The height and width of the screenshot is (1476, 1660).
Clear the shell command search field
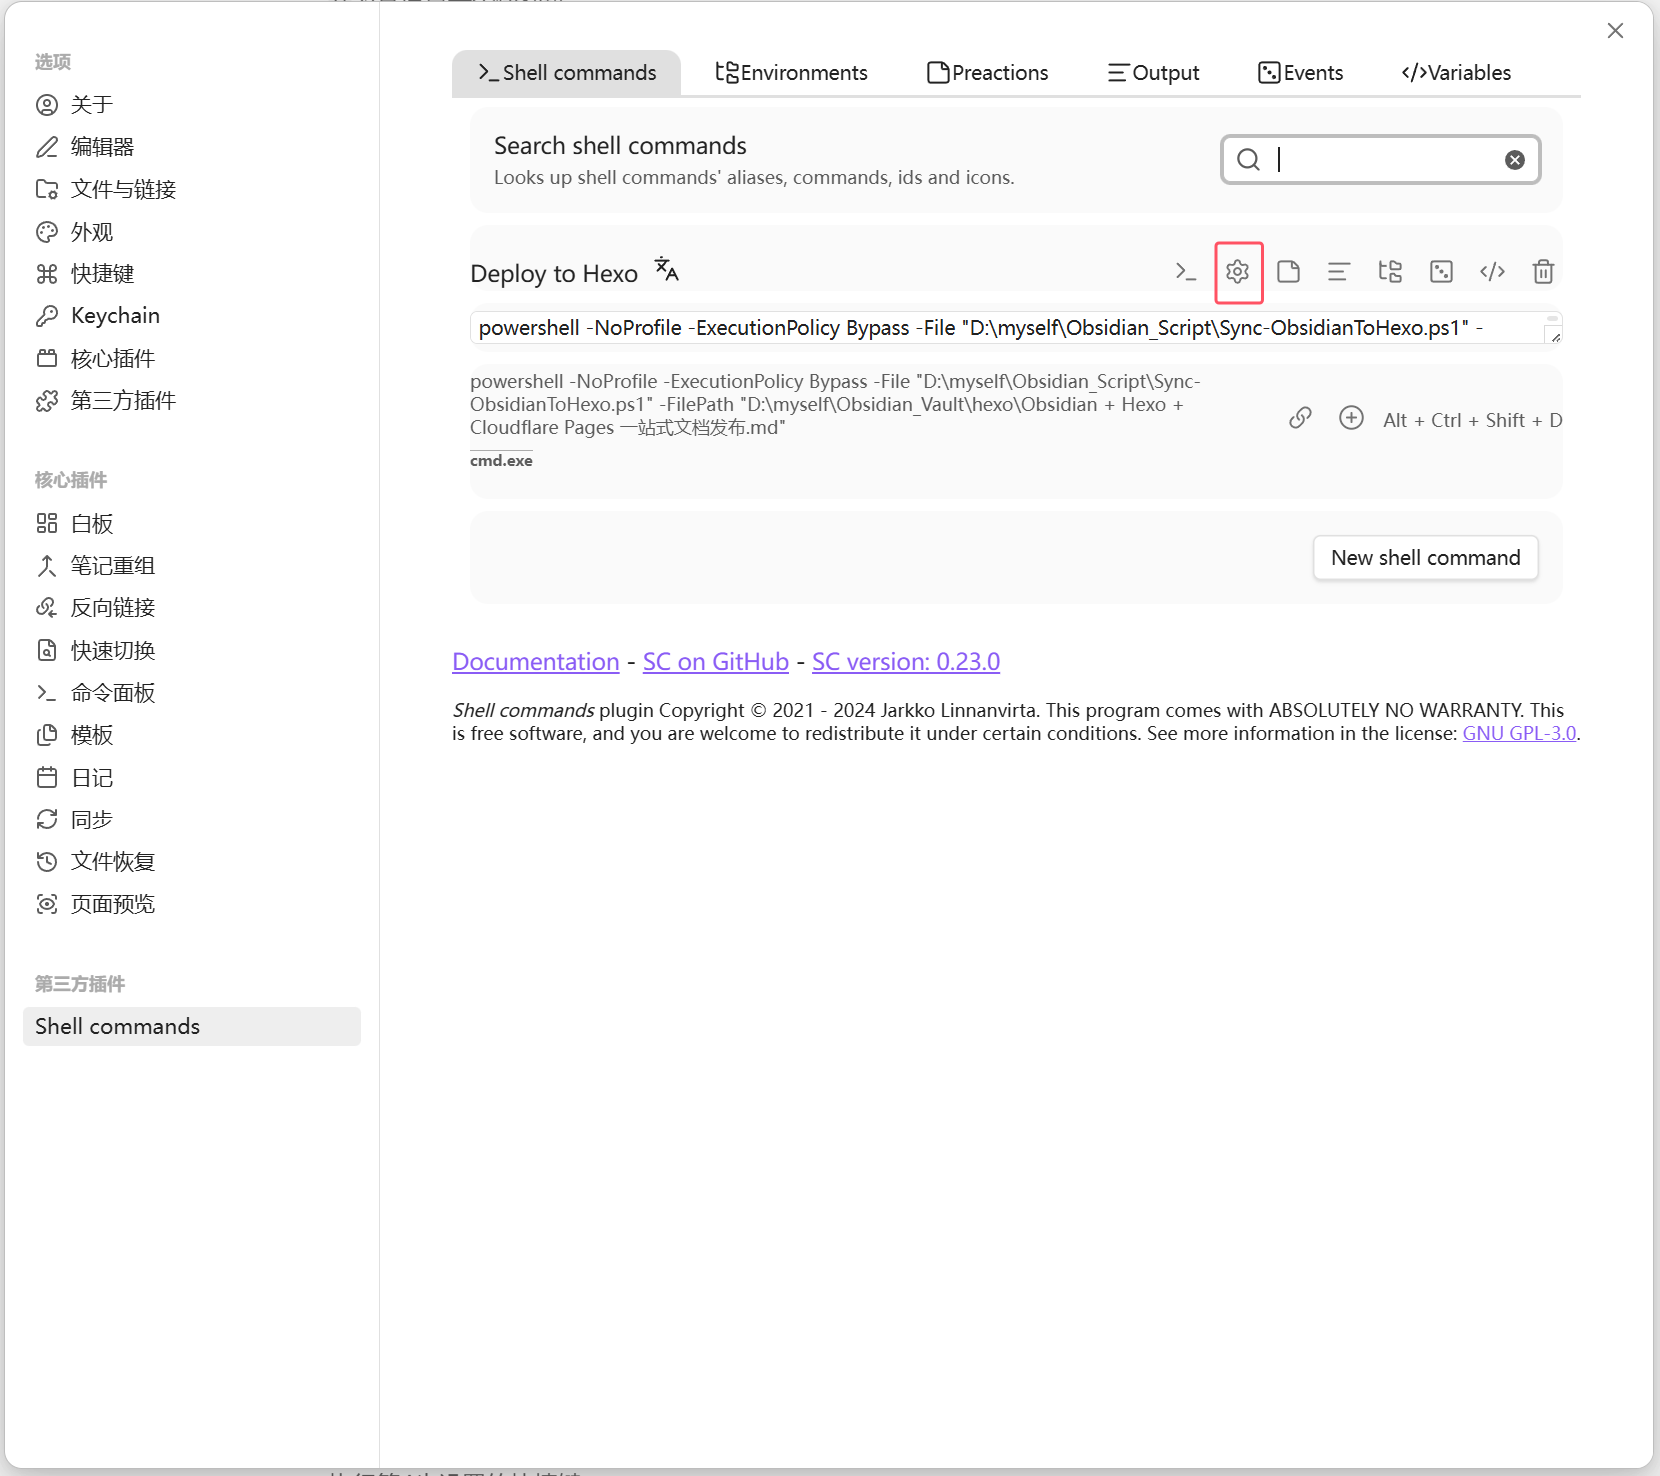tap(1515, 160)
